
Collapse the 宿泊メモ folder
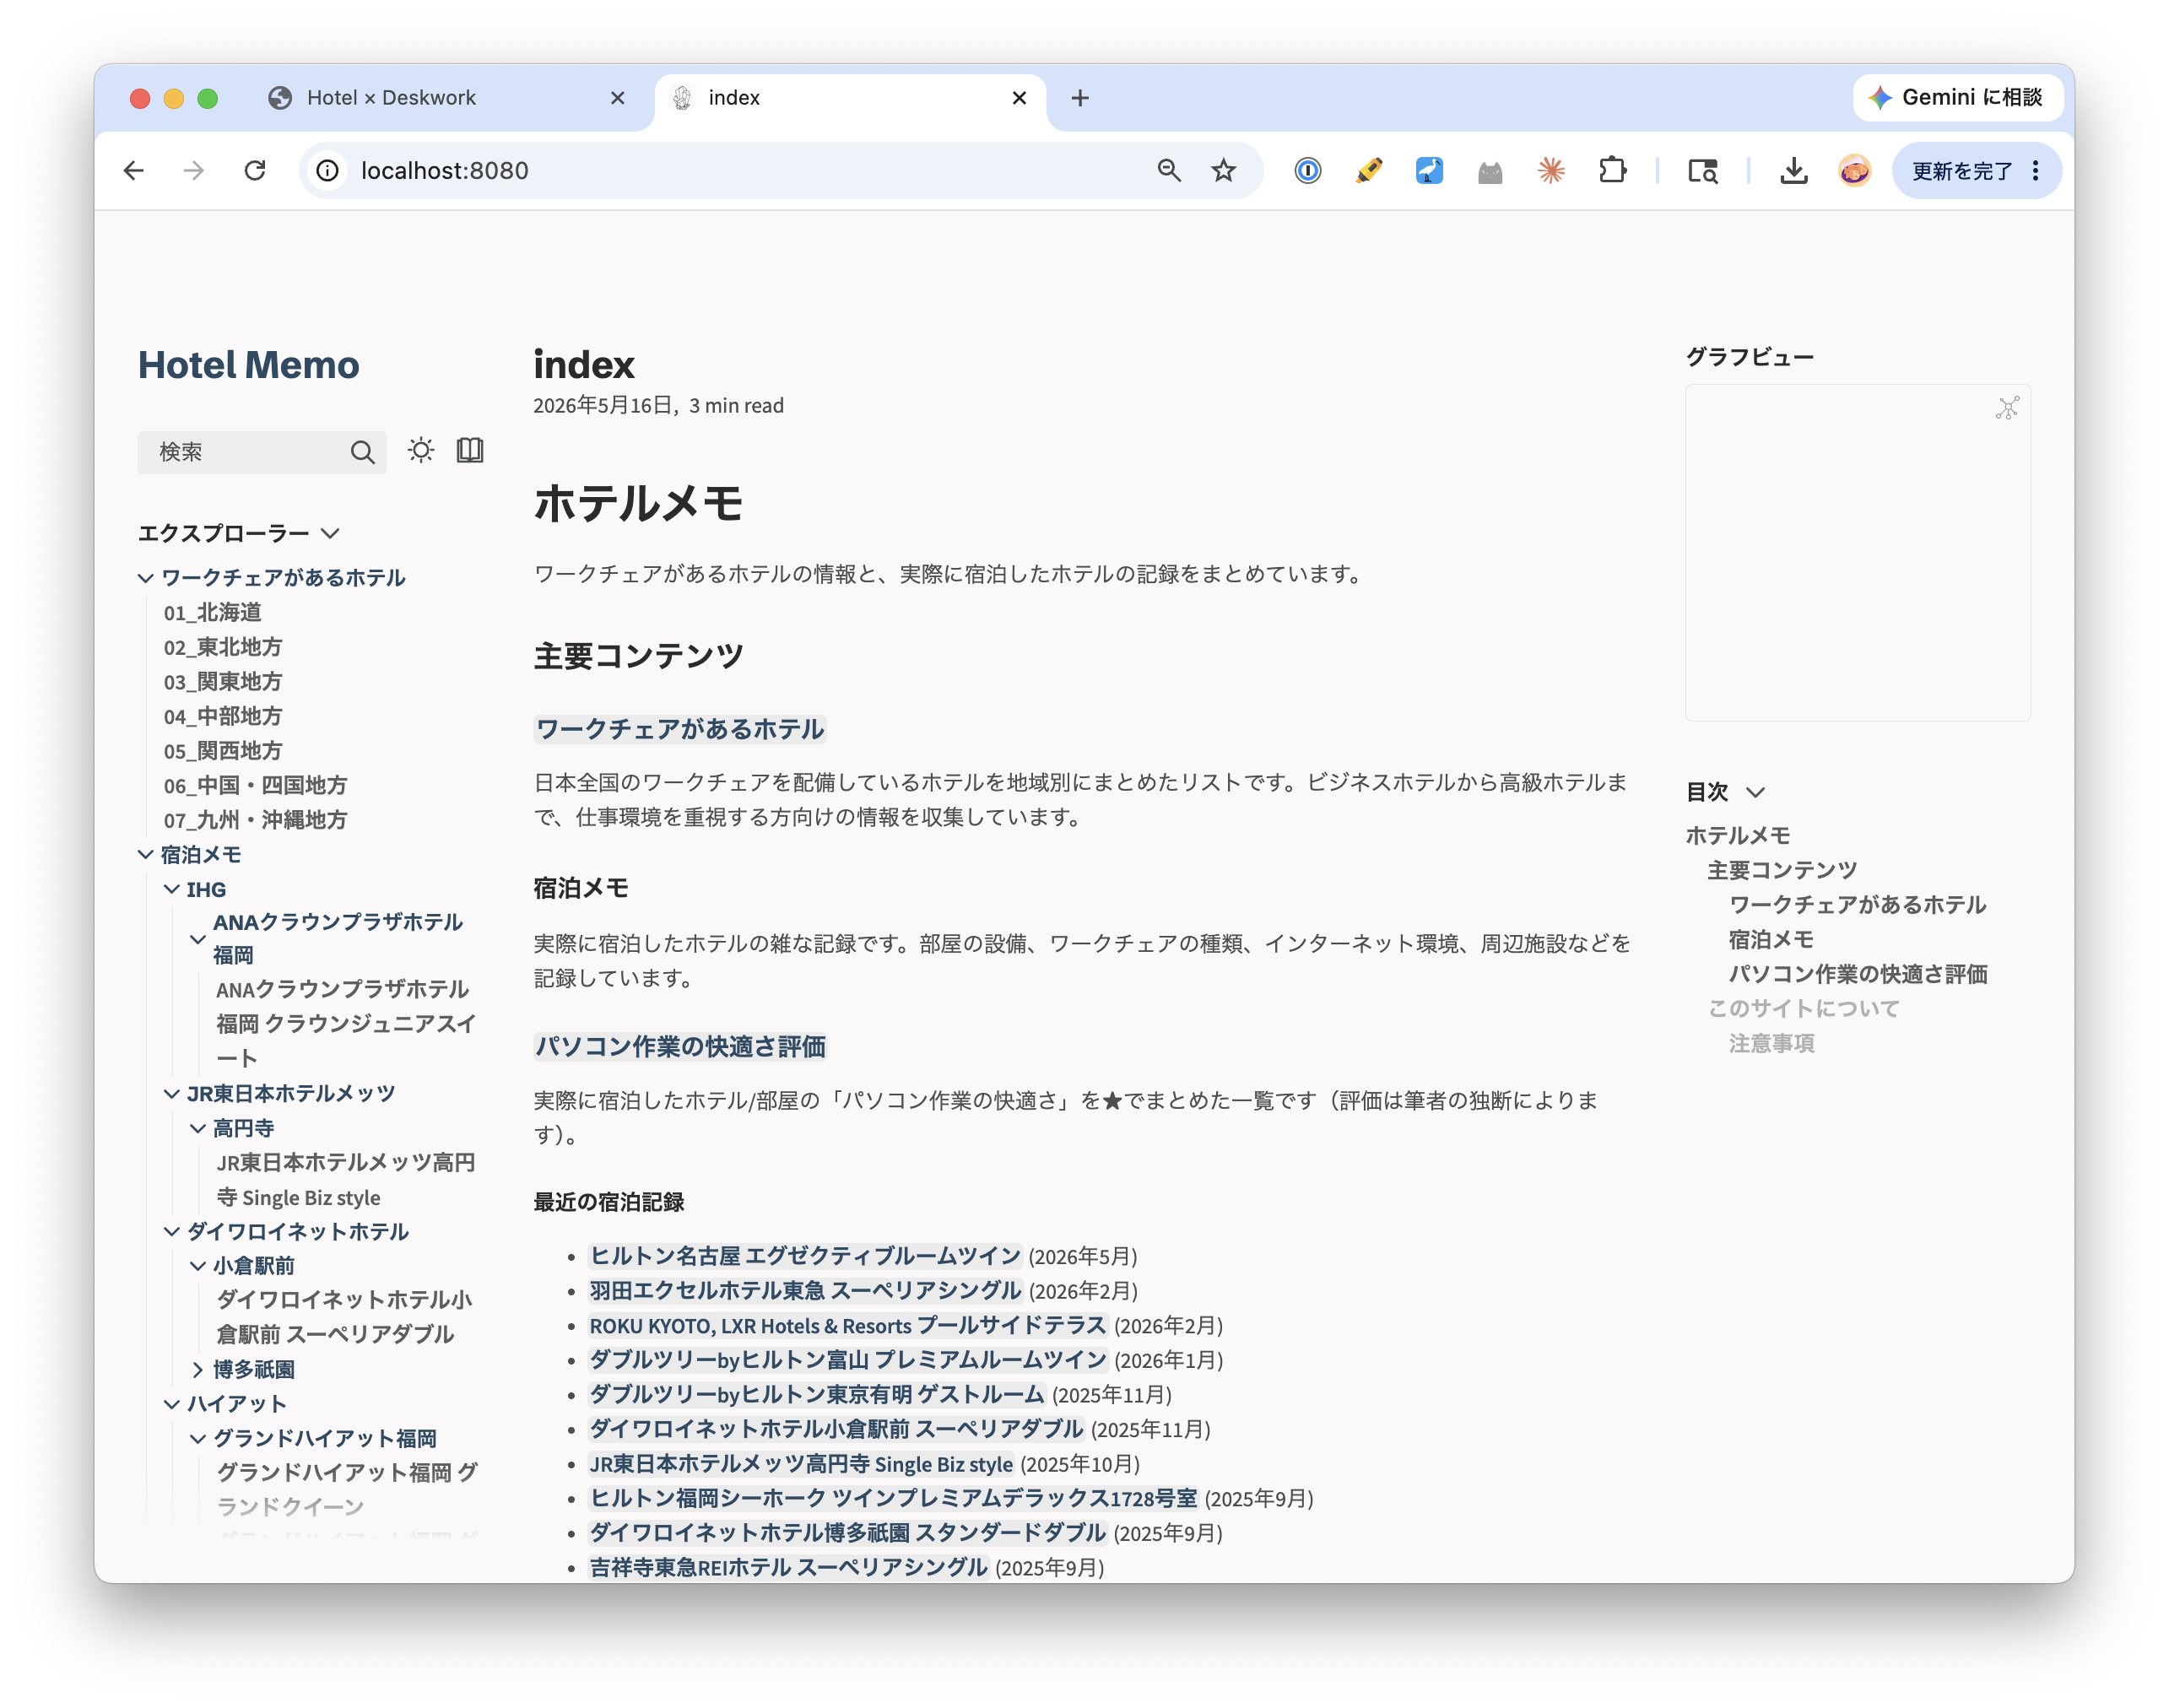[x=146, y=855]
